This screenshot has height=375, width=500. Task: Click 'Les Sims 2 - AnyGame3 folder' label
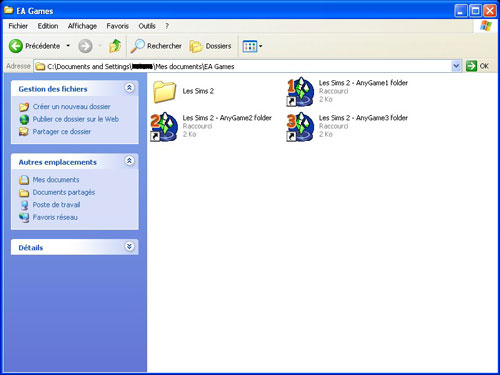(363, 118)
